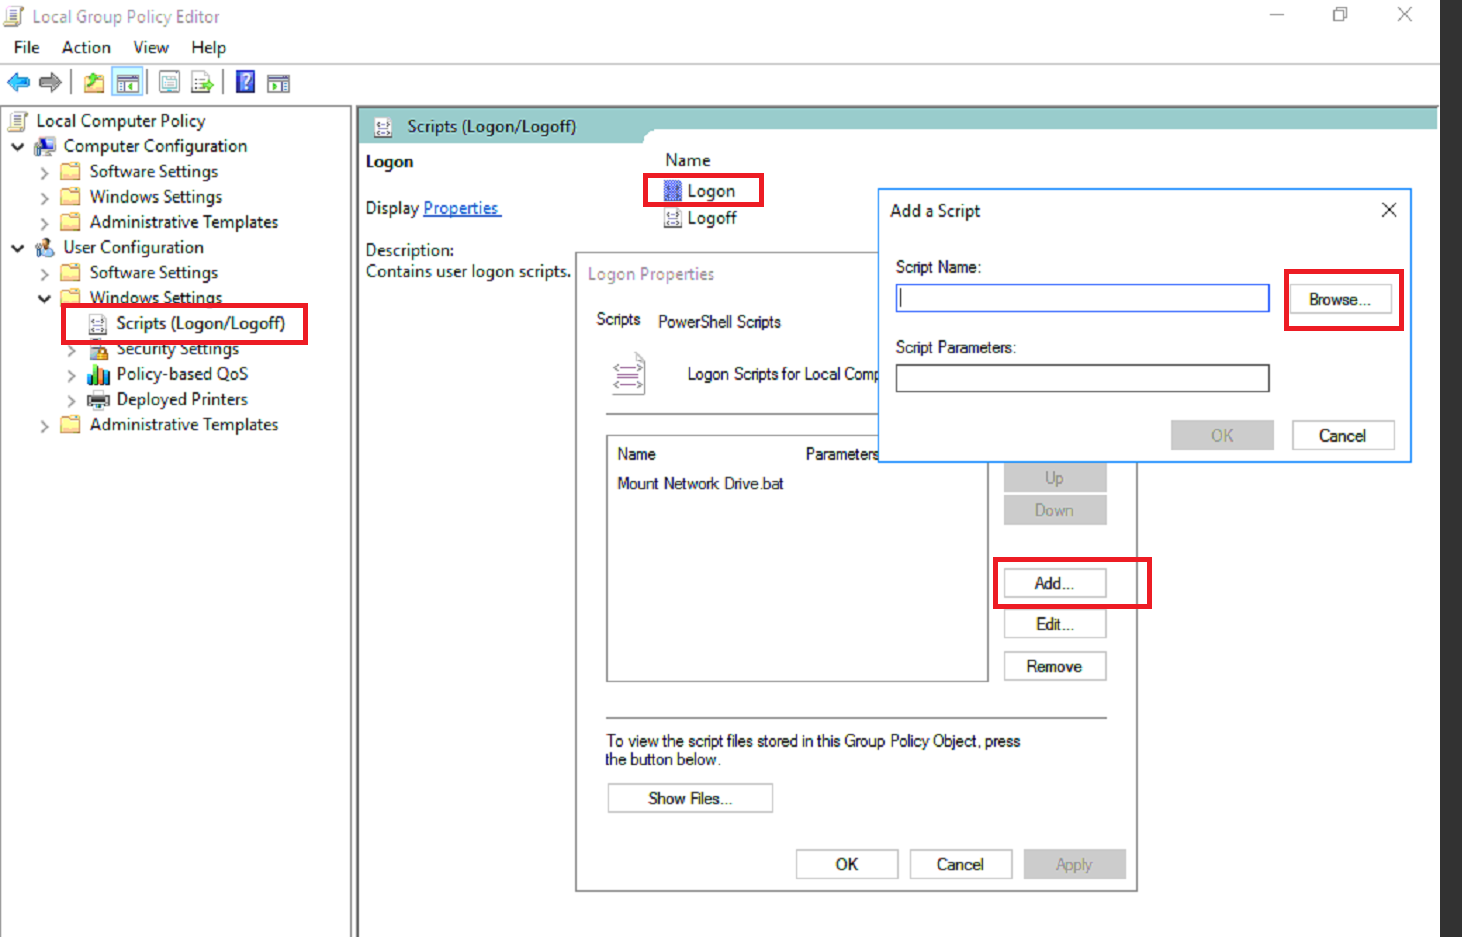Click the Remove button
Image resolution: width=1462 pixels, height=937 pixels.
pyautogui.click(x=1055, y=666)
